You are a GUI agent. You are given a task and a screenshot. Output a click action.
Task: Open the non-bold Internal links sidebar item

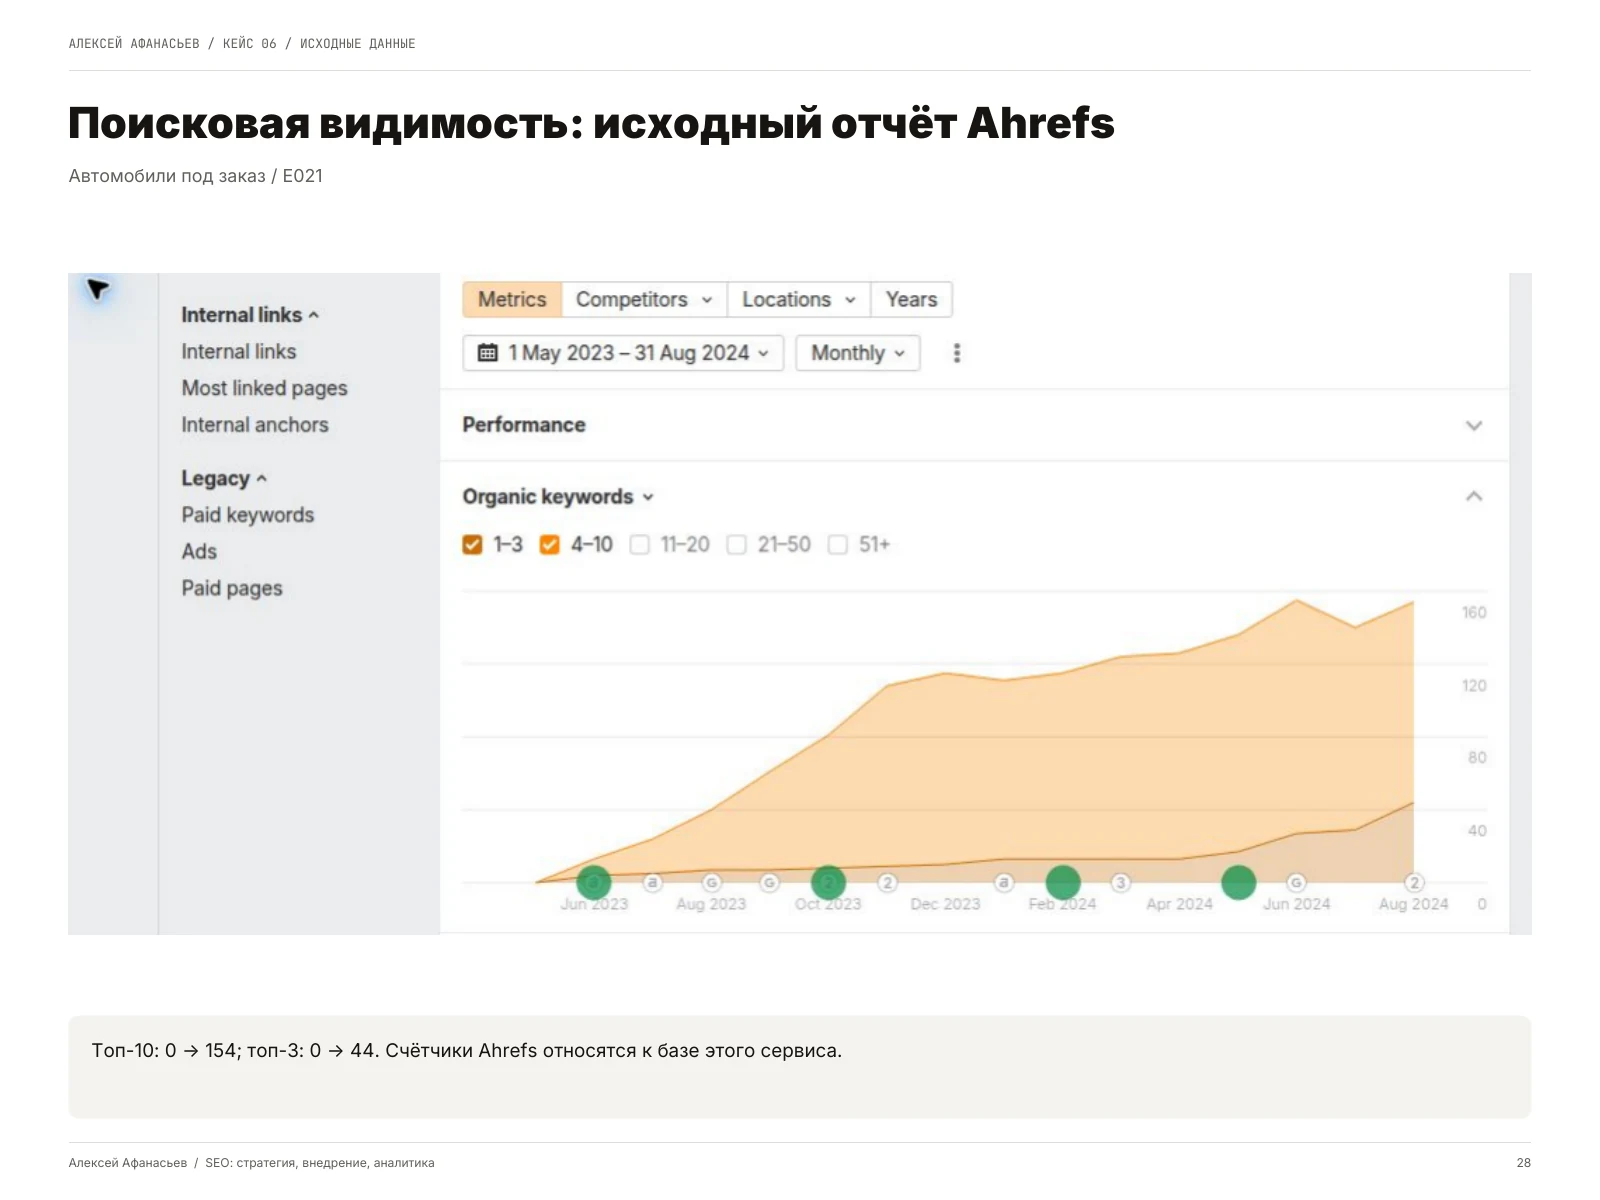239,352
